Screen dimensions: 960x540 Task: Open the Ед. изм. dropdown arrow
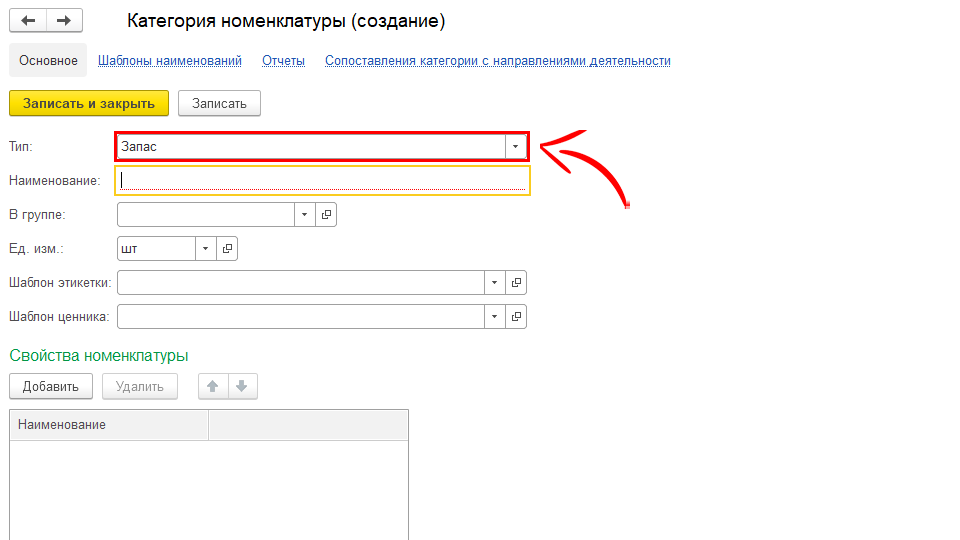pyautogui.click(x=205, y=249)
